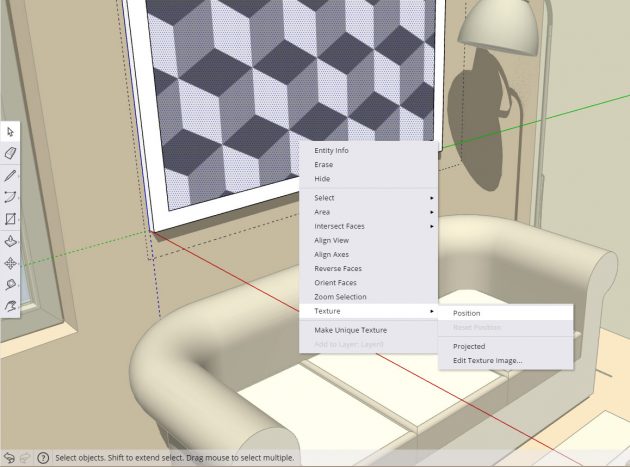This screenshot has height=467, width=630.
Task: Click Position in Texture submenu
Action: pyautogui.click(x=466, y=313)
